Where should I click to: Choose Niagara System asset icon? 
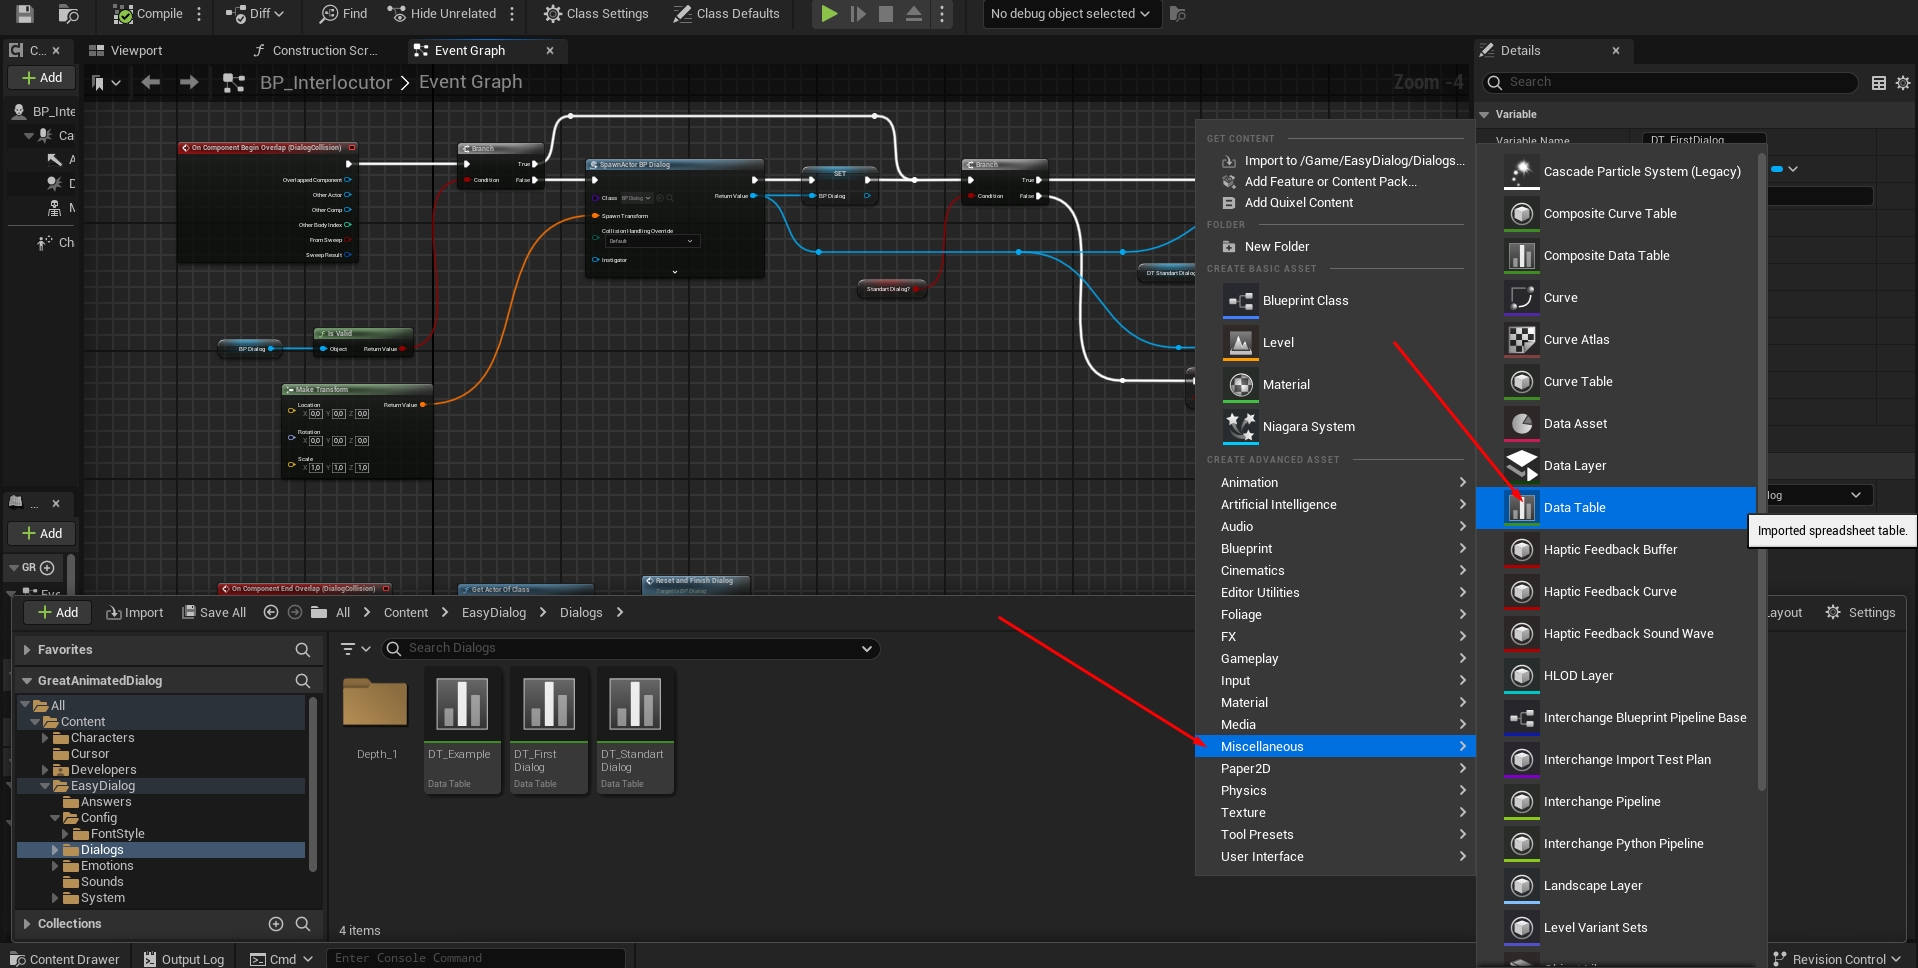coord(1240,427)
